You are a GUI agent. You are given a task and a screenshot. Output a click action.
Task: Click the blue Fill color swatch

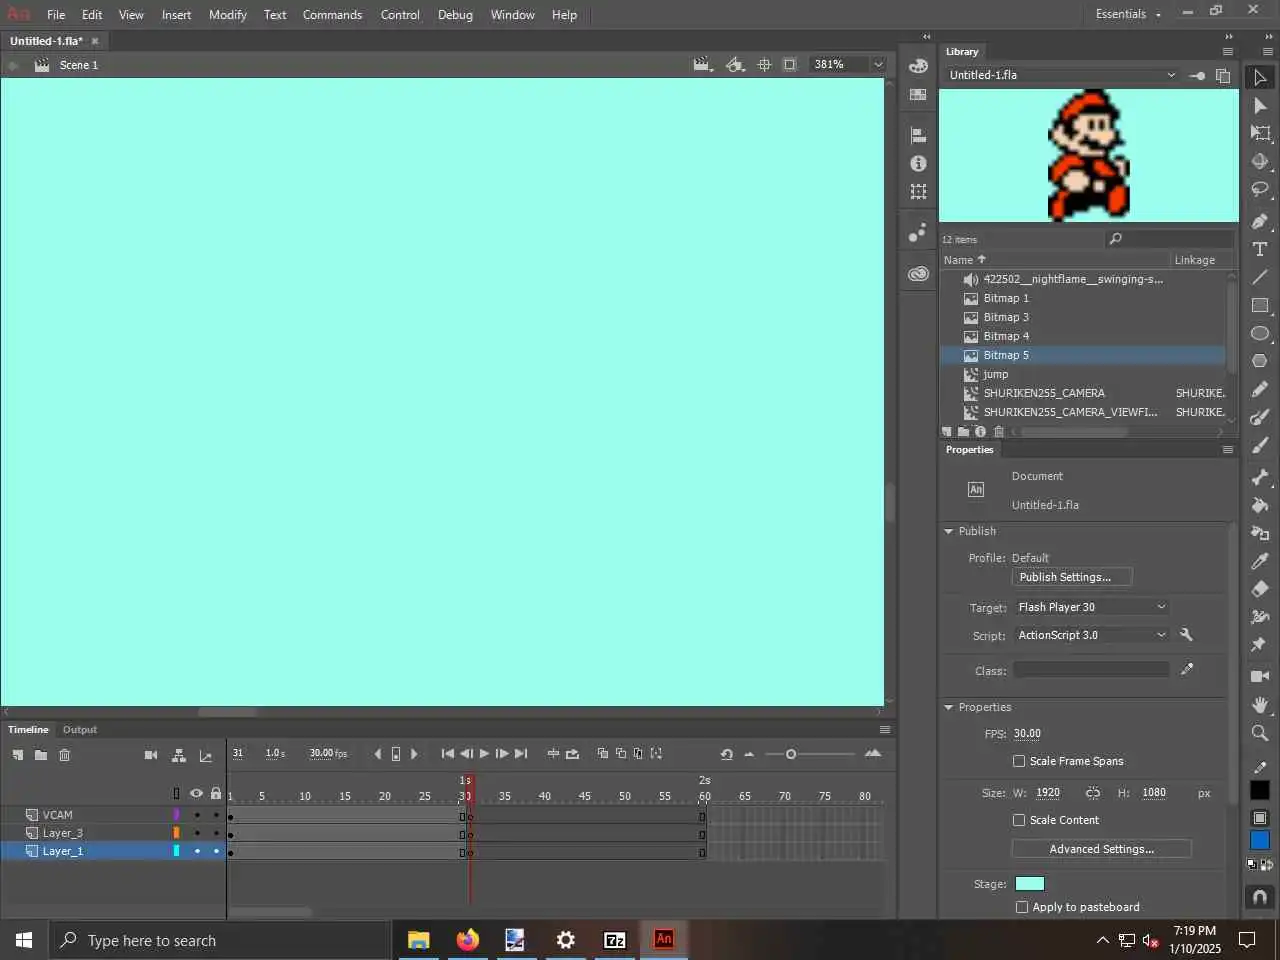(1260, 840)
